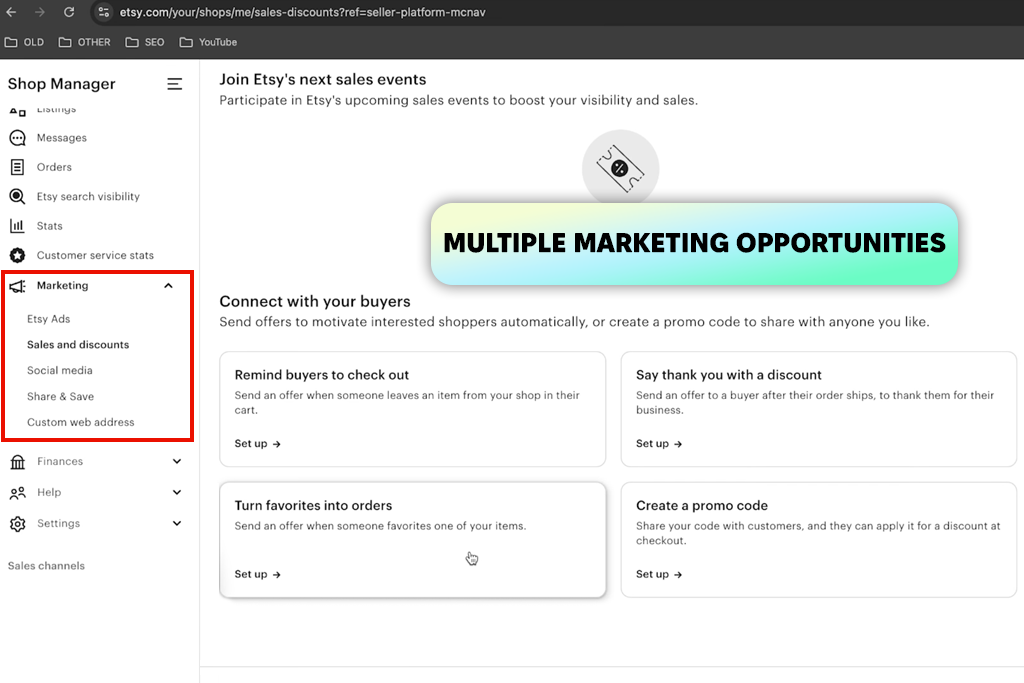Select the Create a promo code card
Screen dimensions: 1024x683
point(818,539)
